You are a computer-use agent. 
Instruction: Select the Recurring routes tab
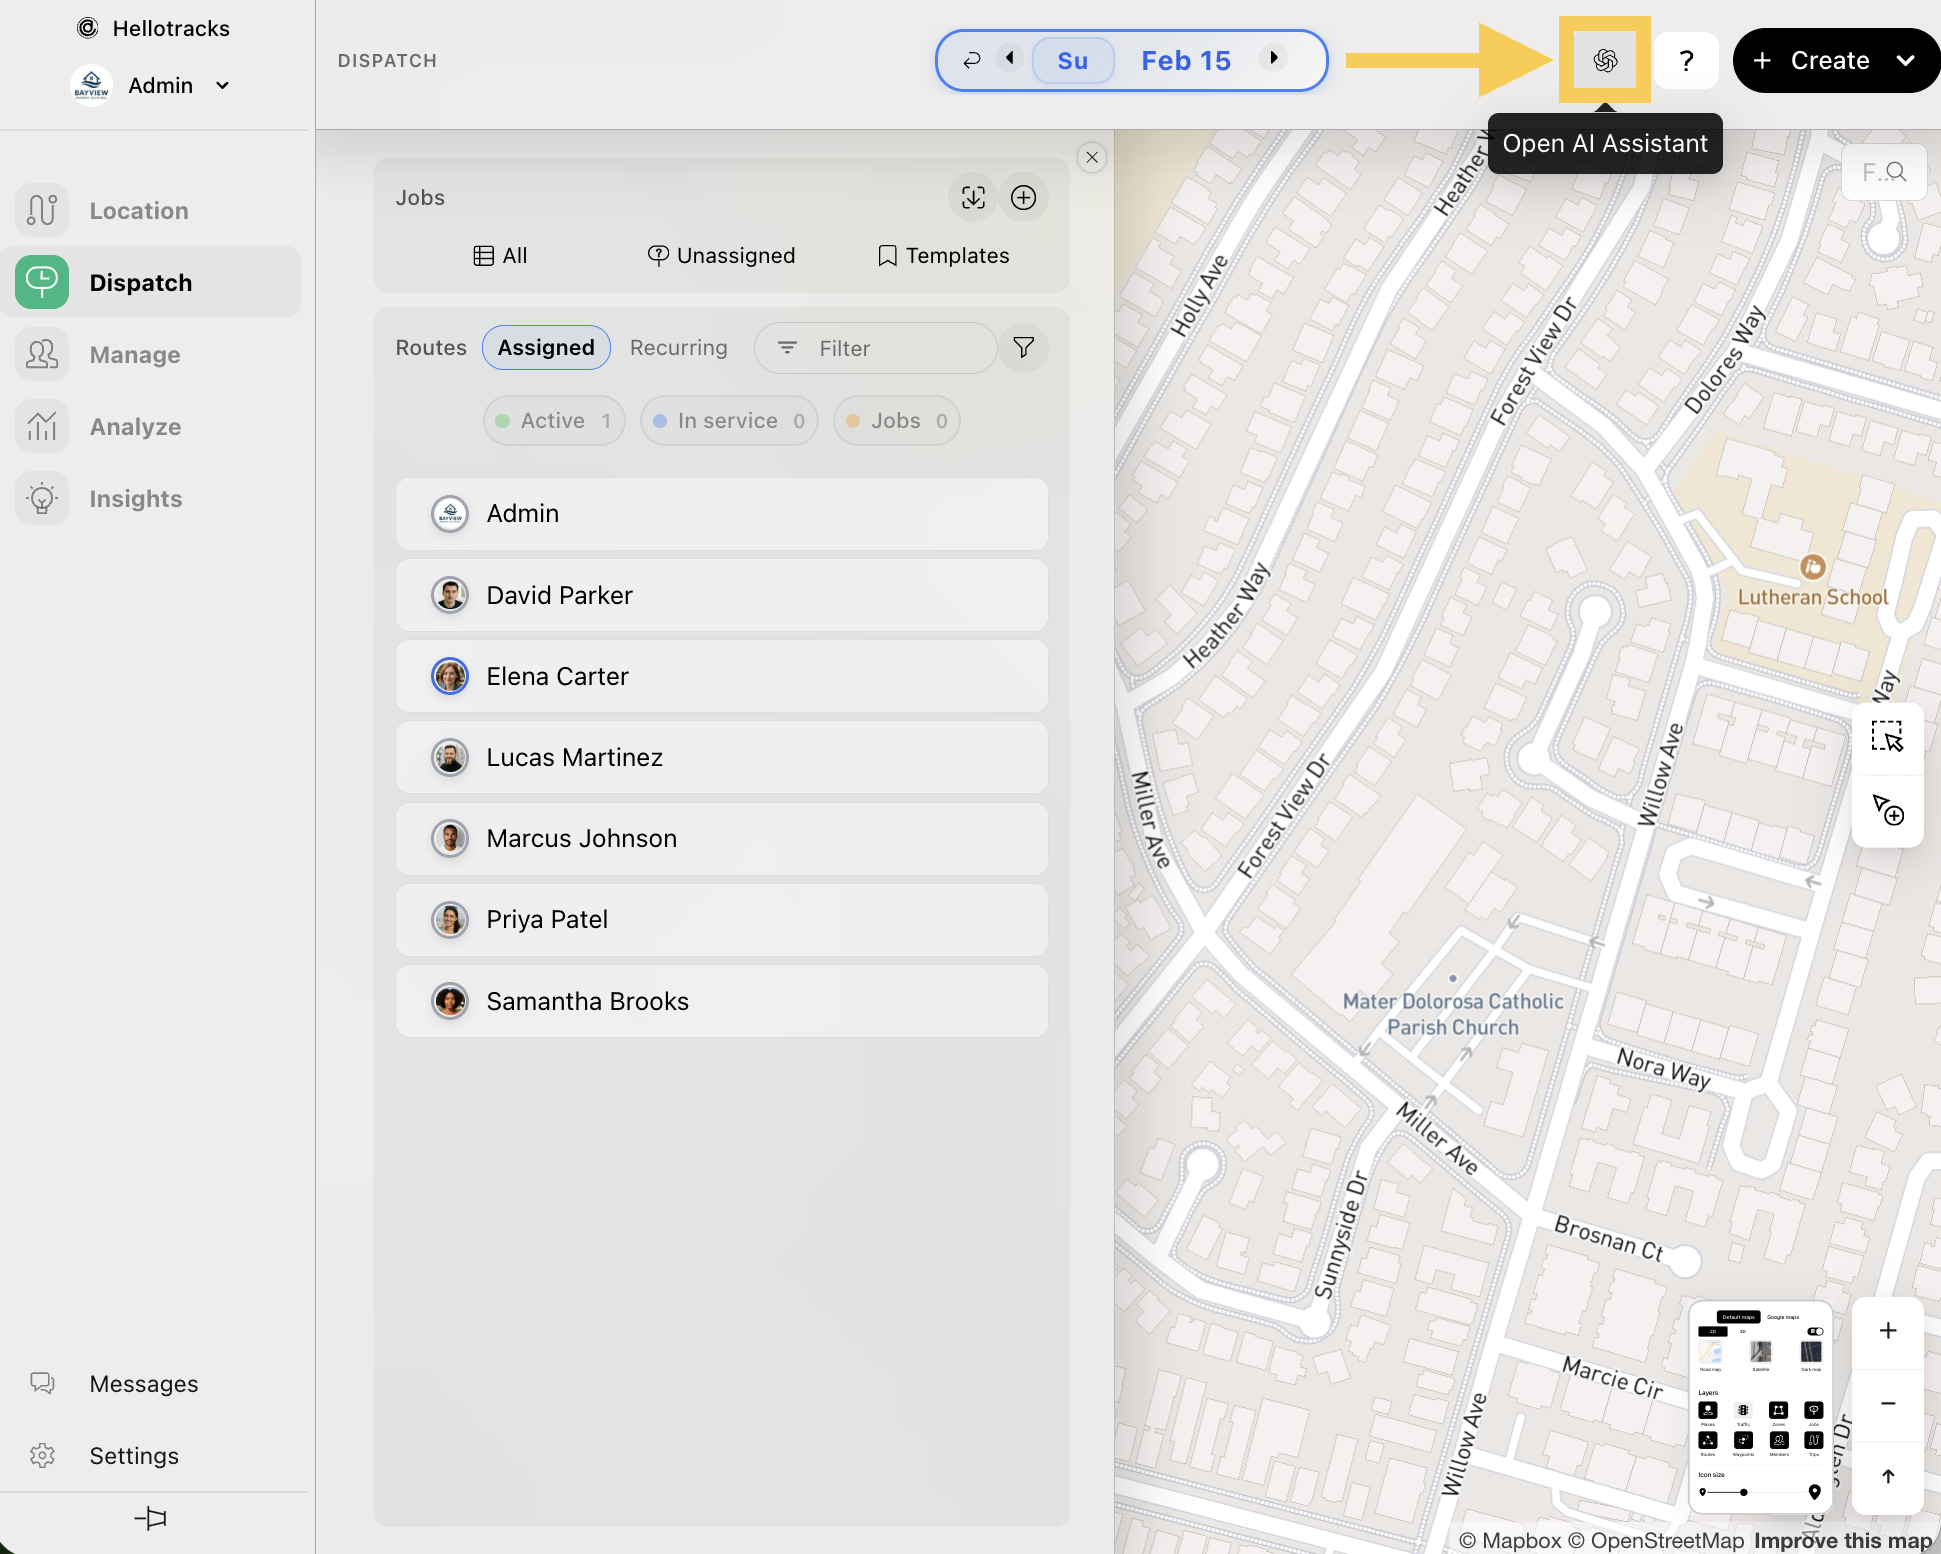[678, 348]
